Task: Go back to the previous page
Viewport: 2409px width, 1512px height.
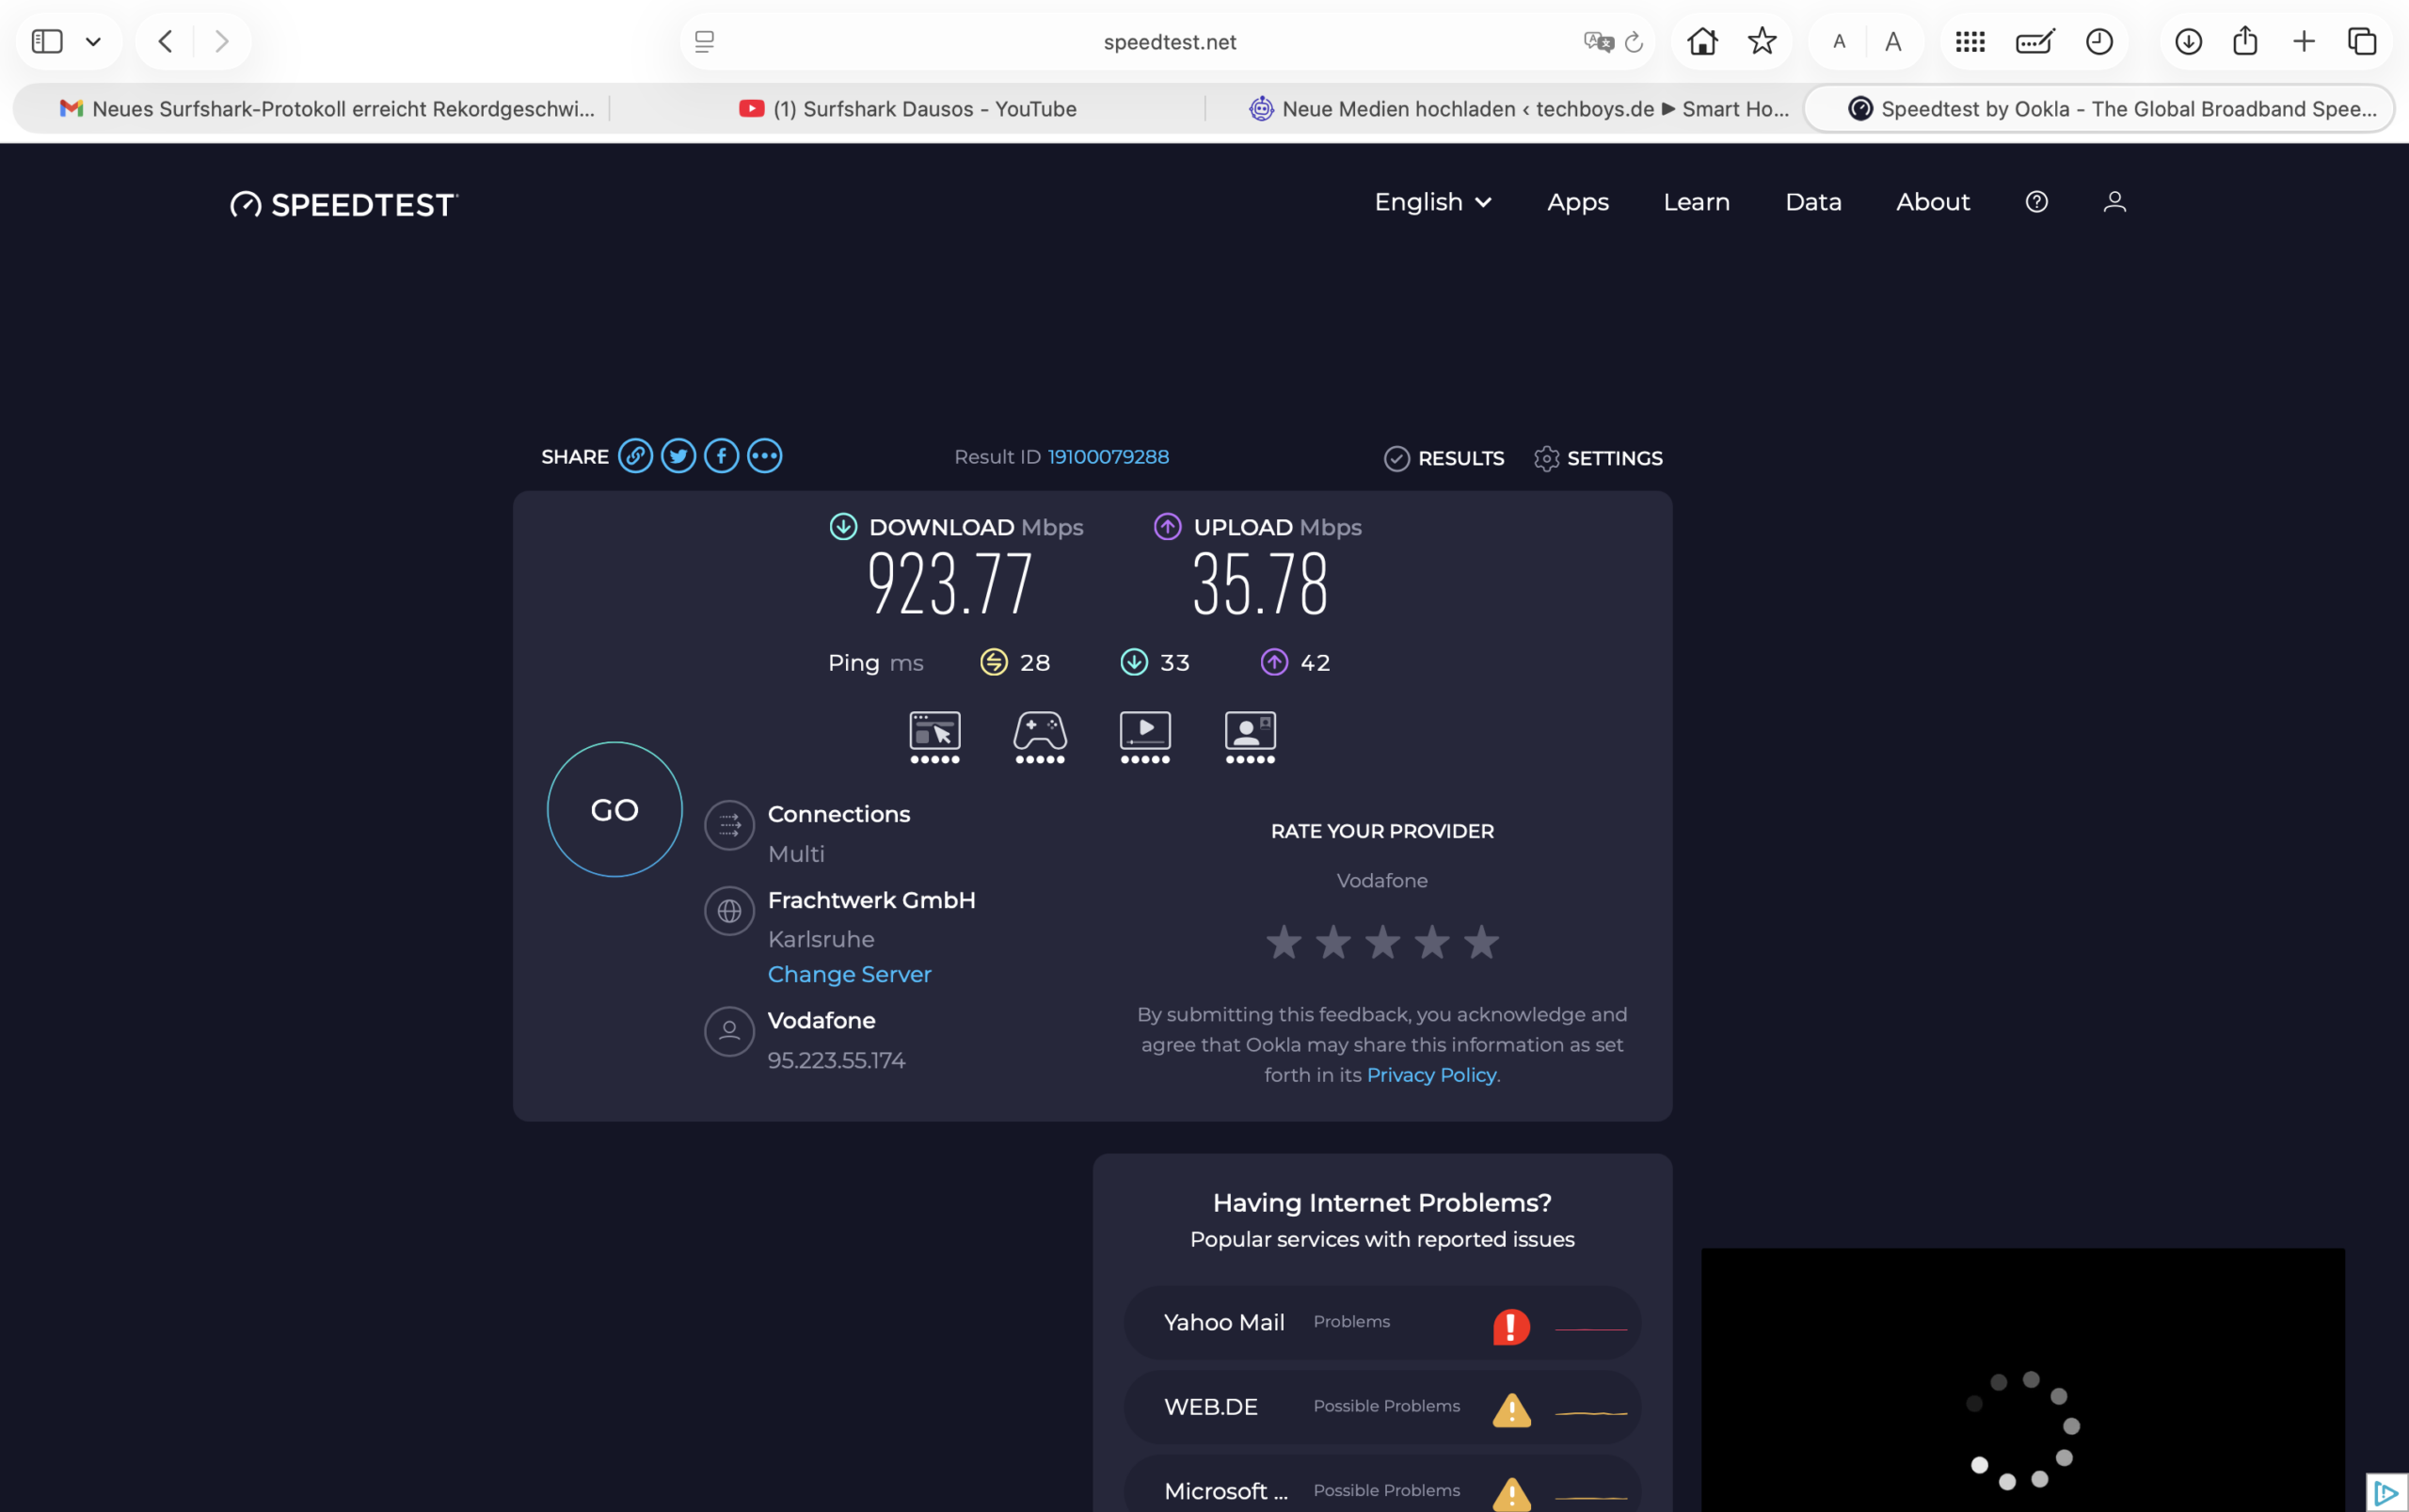Action: tap(166, 41)
